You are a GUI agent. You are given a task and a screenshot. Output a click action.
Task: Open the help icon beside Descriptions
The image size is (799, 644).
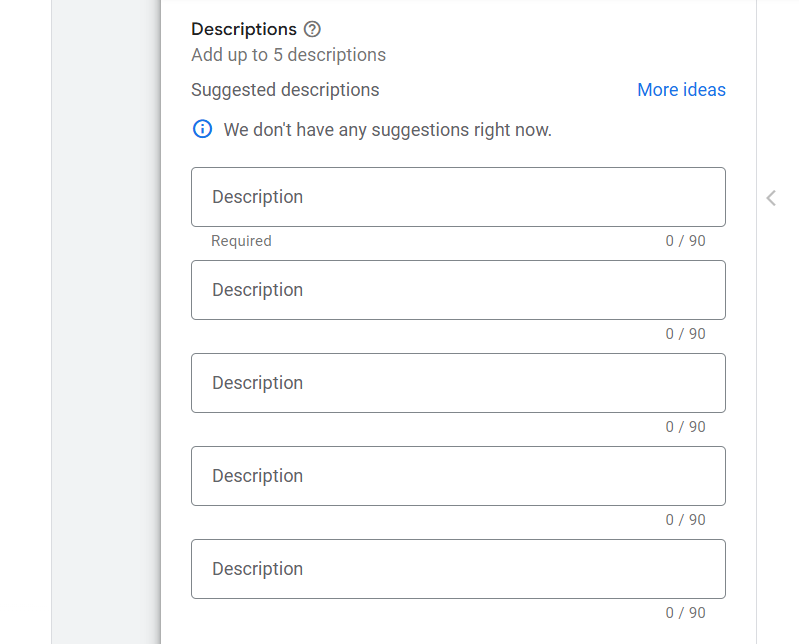(312, 29)
